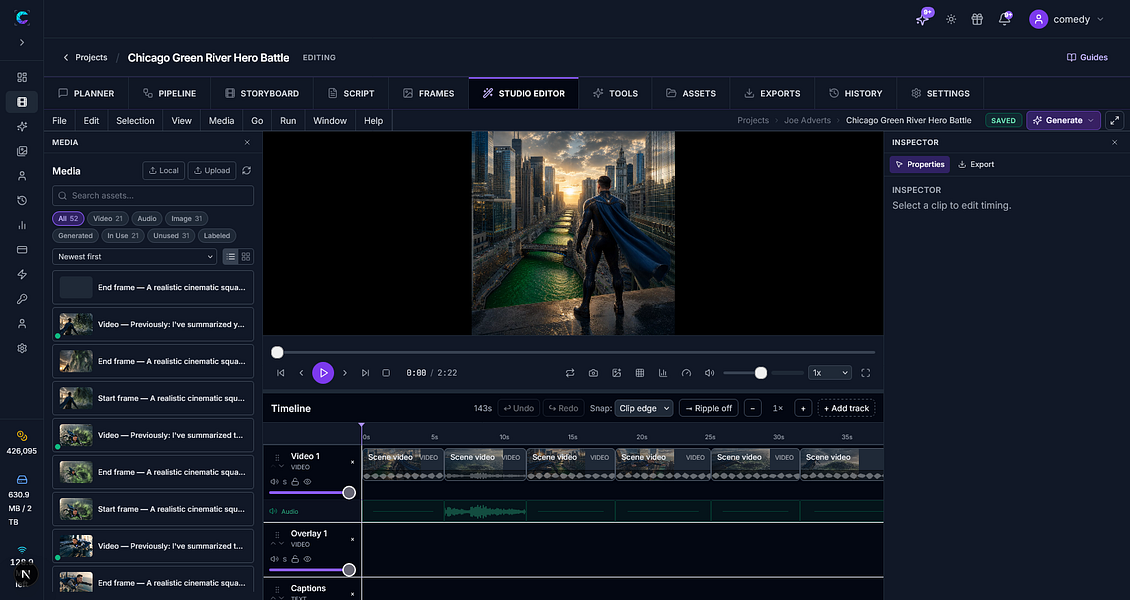Switch media list to grid view
Viewport: 1130px width, 600px height.
[246, 256]
